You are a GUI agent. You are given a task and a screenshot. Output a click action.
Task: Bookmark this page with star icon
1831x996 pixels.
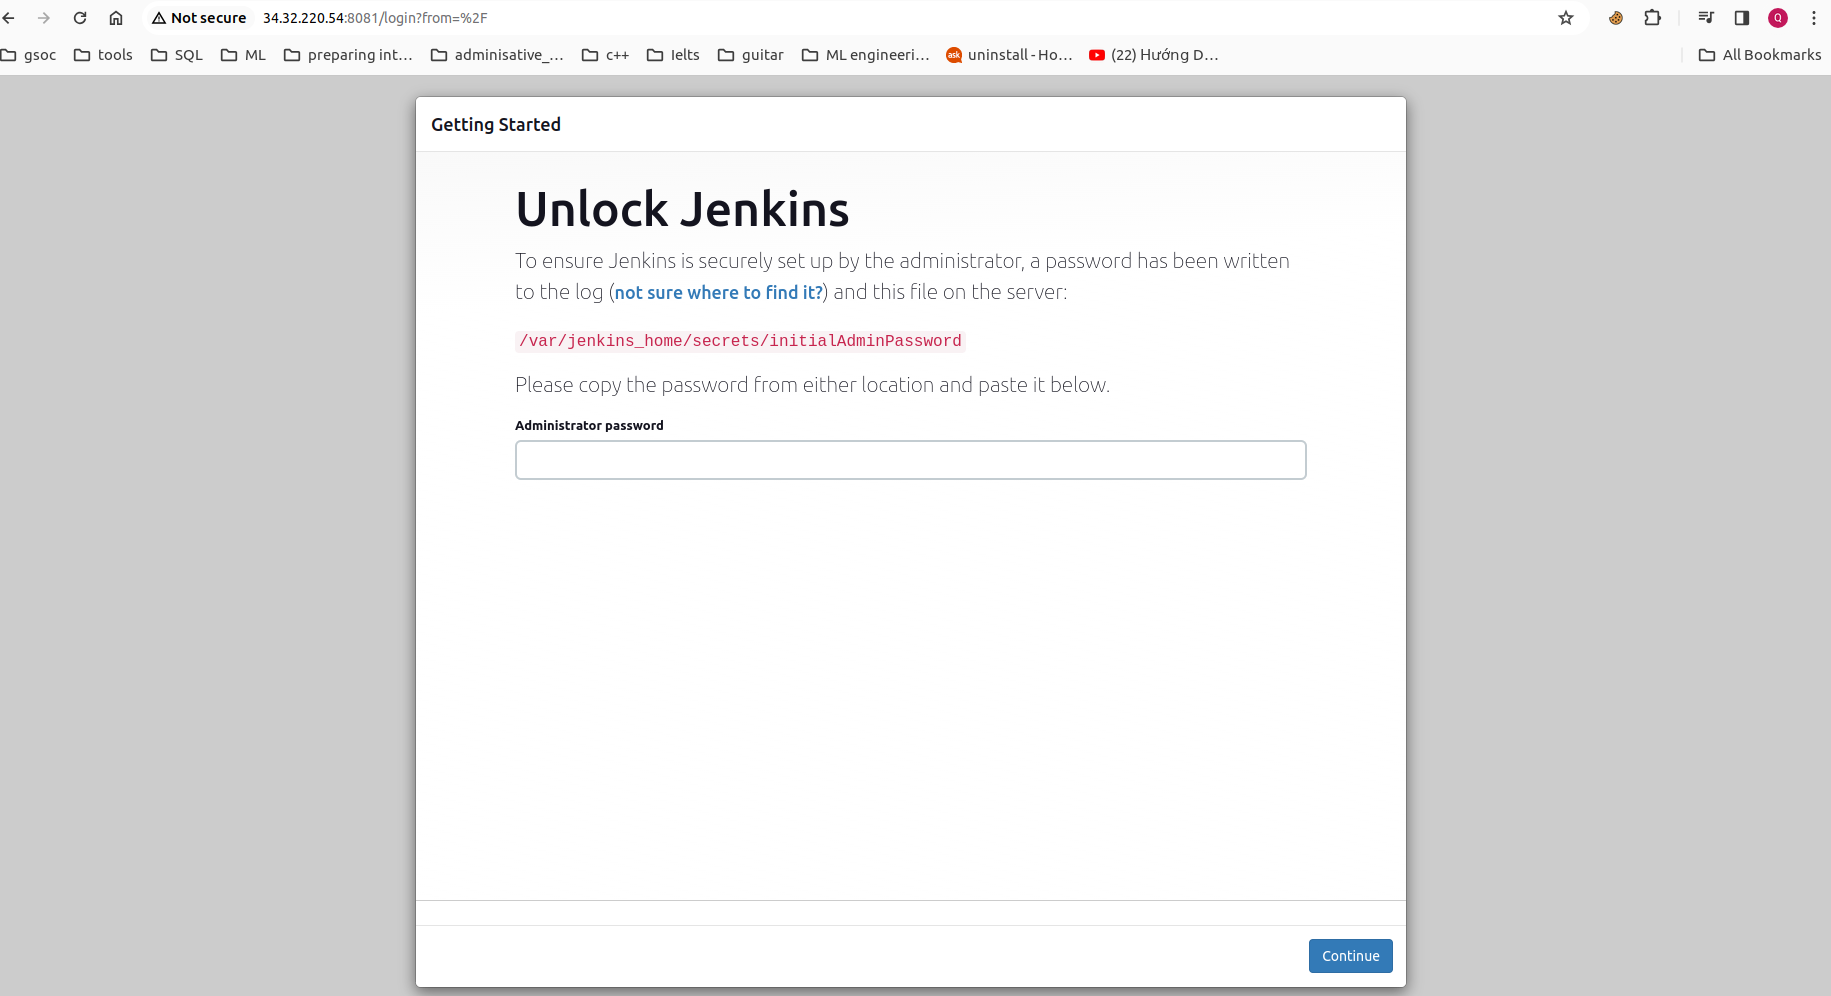1566,18
